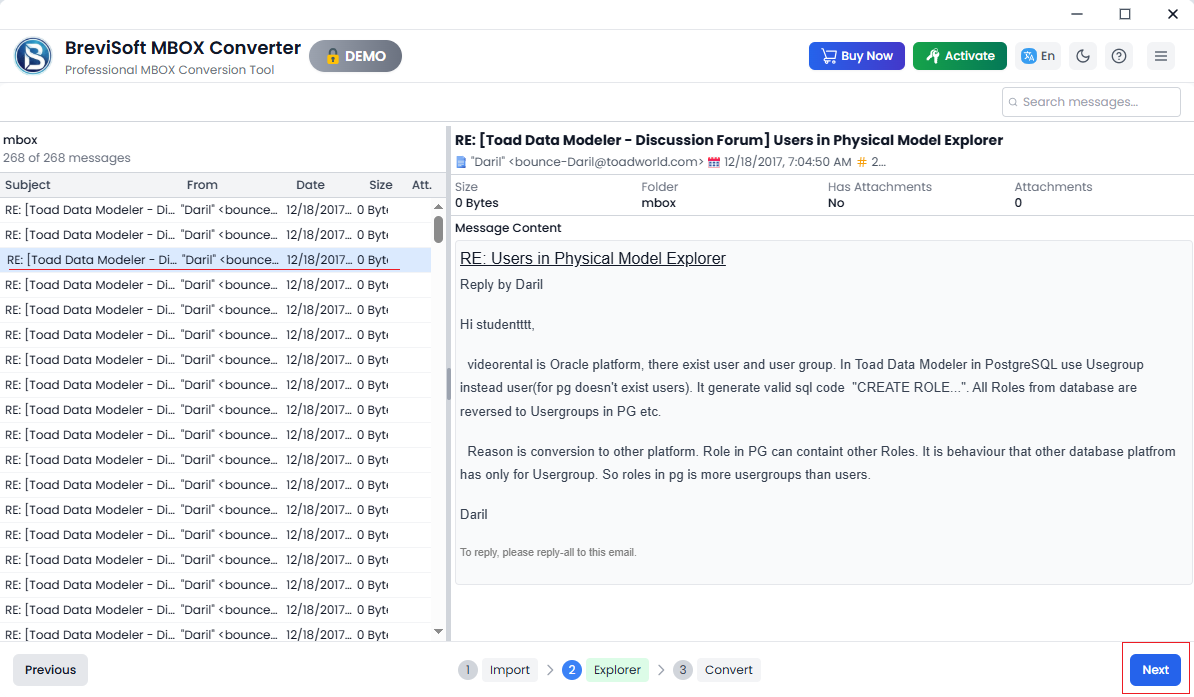Click step number 2 circle
1194x697 pixels.
pyautogui.click(x=572, y=670)
